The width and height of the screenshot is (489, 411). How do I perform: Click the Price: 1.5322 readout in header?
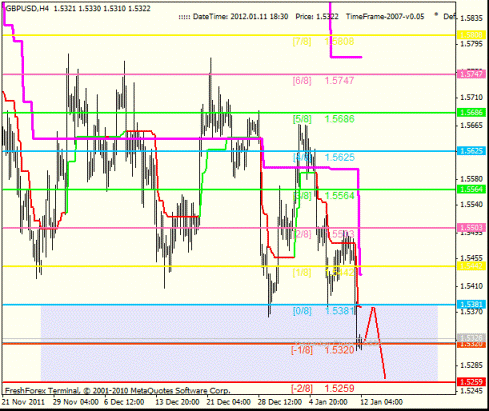coord(317,17)
